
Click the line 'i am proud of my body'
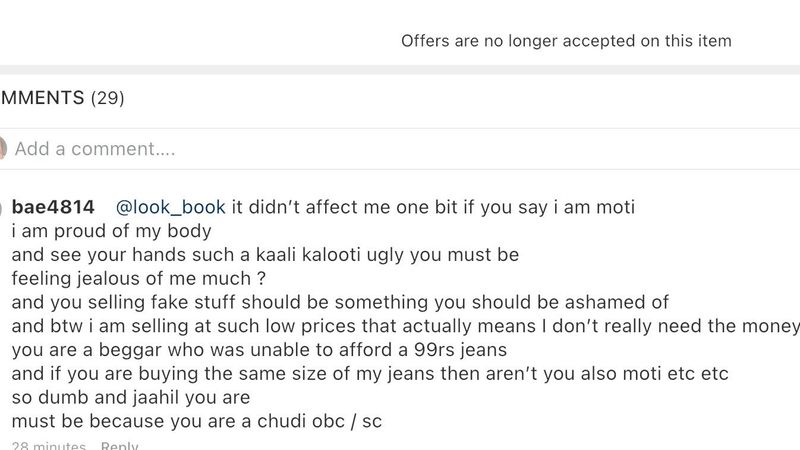(111, 231)
